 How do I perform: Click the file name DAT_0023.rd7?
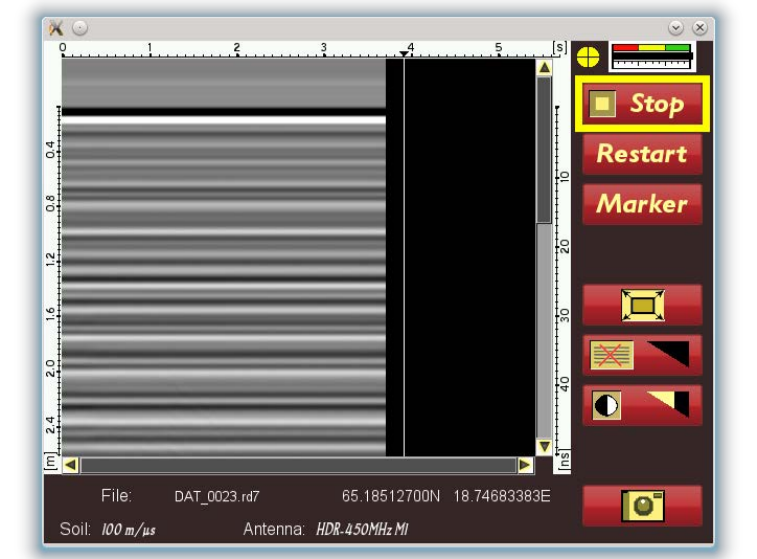(x=217, y=497)
